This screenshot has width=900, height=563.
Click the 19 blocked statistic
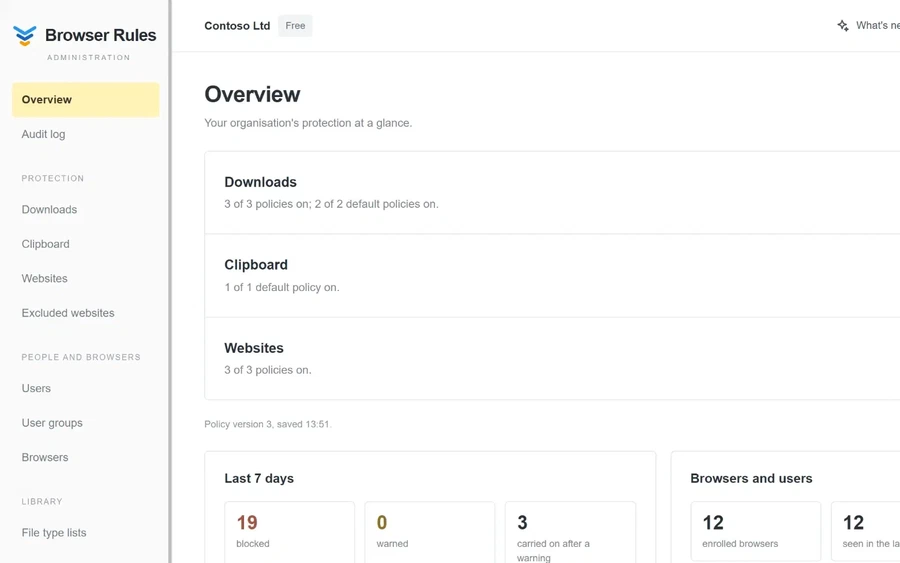pyautogui.click(x=289, y=531)
